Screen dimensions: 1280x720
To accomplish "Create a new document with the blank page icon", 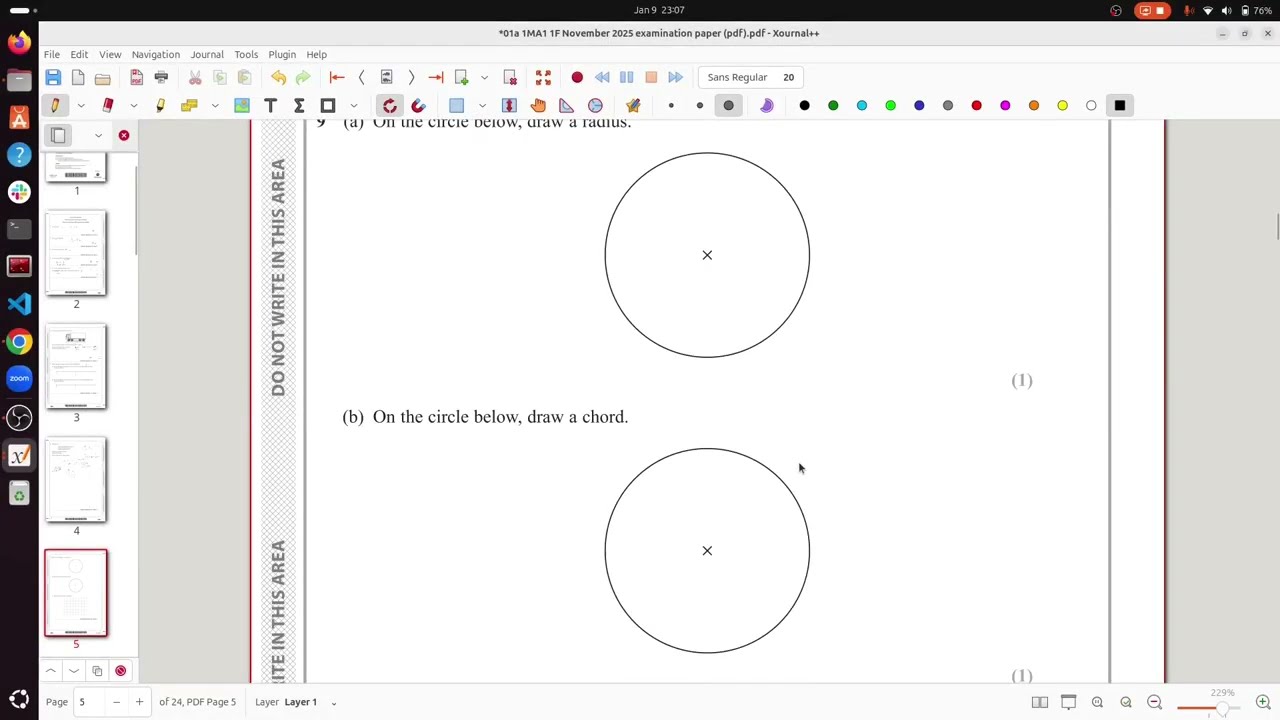I will pyautogui.click(x=78, y=77).
